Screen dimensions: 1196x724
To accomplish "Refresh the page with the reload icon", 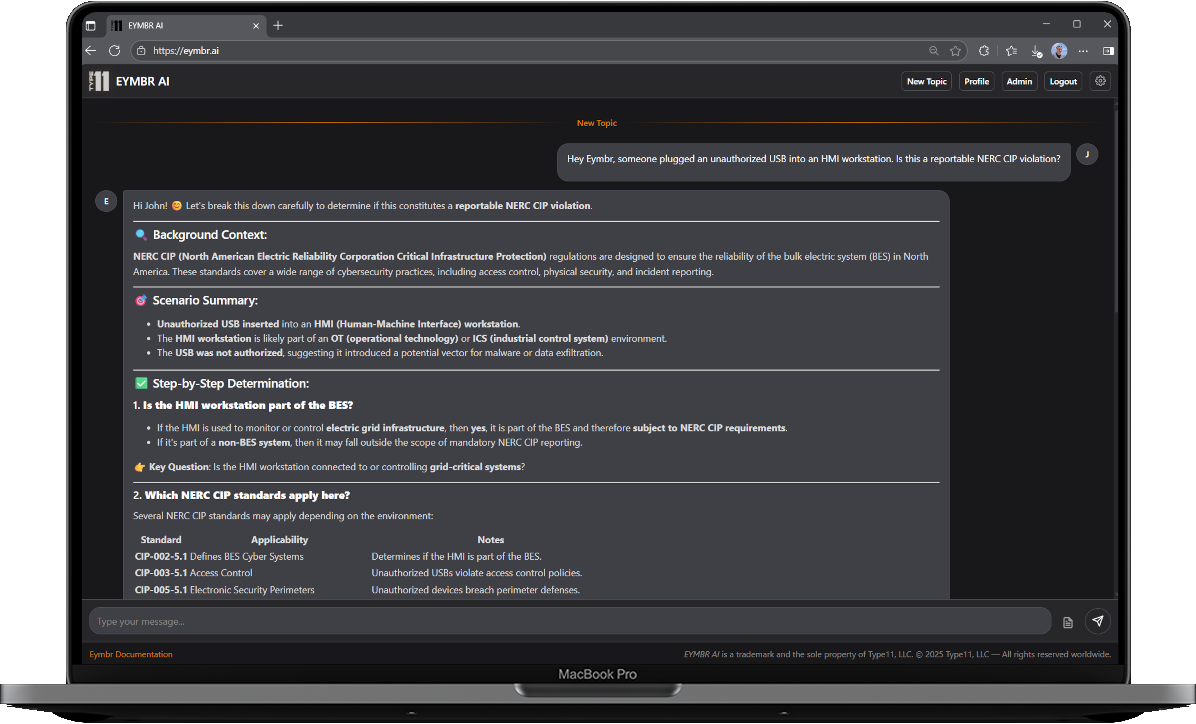I will (114, 51).
